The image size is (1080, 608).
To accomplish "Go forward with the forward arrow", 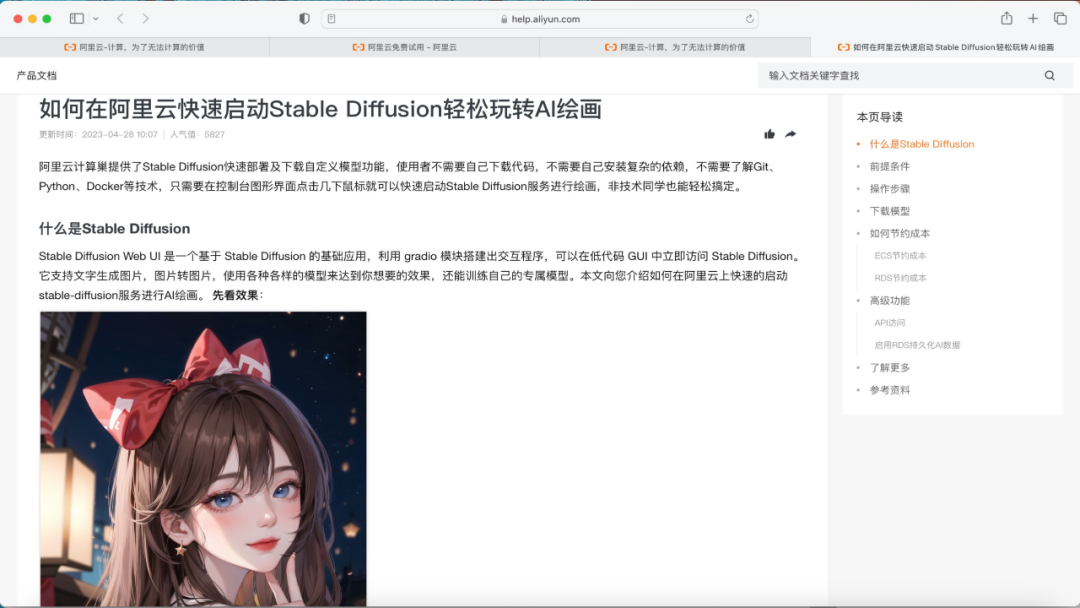I will 145,19.
